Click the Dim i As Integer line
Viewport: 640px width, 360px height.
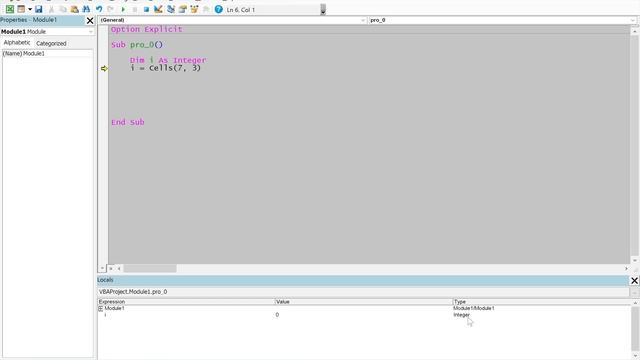pyautogui.click(x=168, y=60)
